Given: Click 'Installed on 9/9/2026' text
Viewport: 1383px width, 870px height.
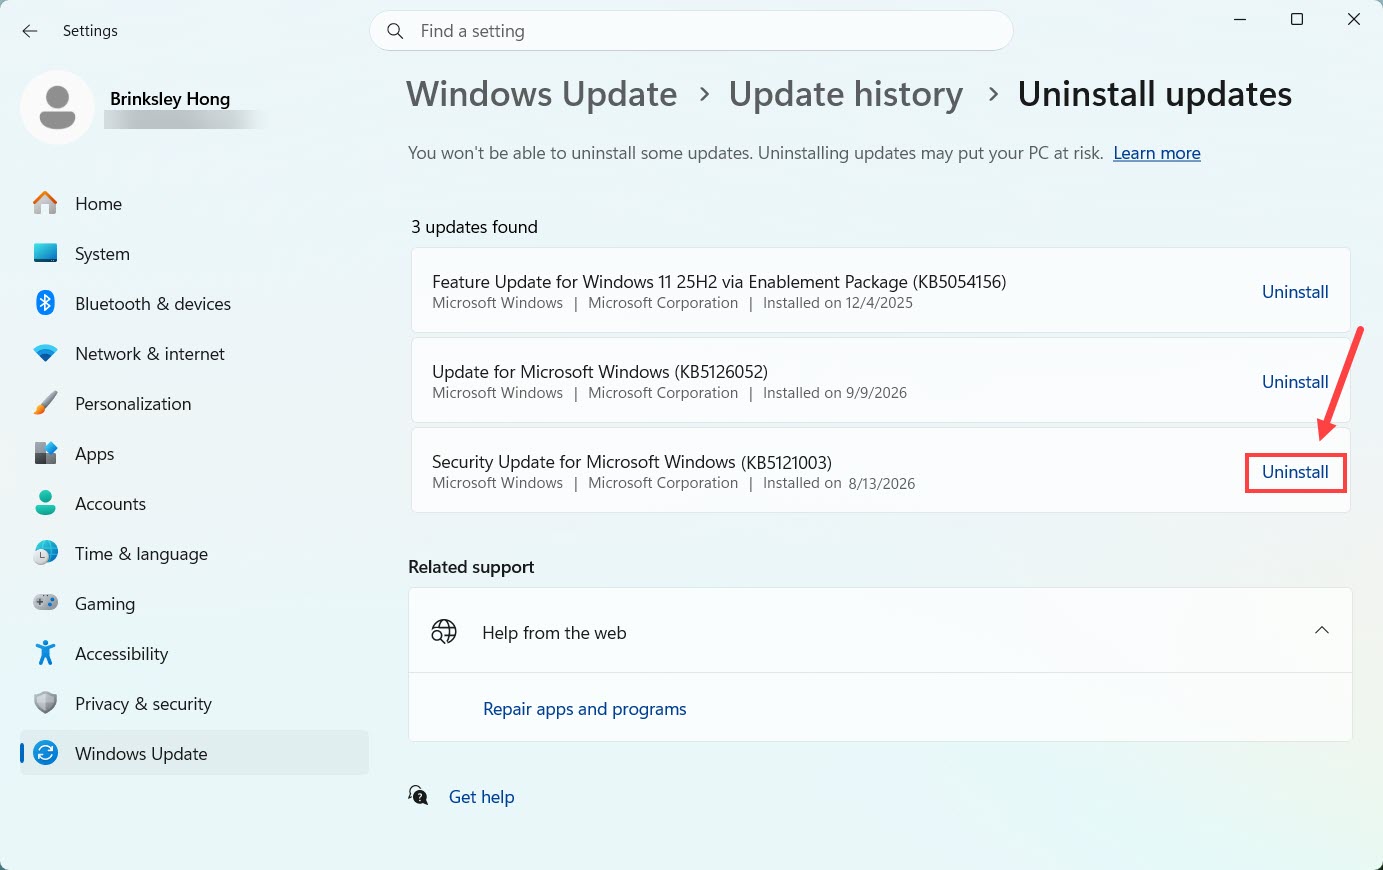Looking at the screenshot, I should (835, 393).
